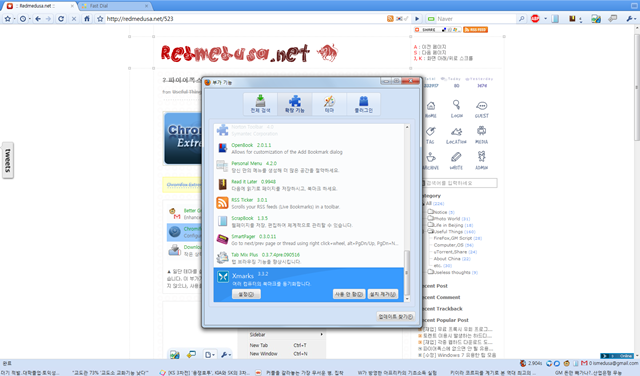The width and height of the screenshot is (640, 376).
Task: Click Find Updates button in dialog
Action: click(x=396, y=316)
